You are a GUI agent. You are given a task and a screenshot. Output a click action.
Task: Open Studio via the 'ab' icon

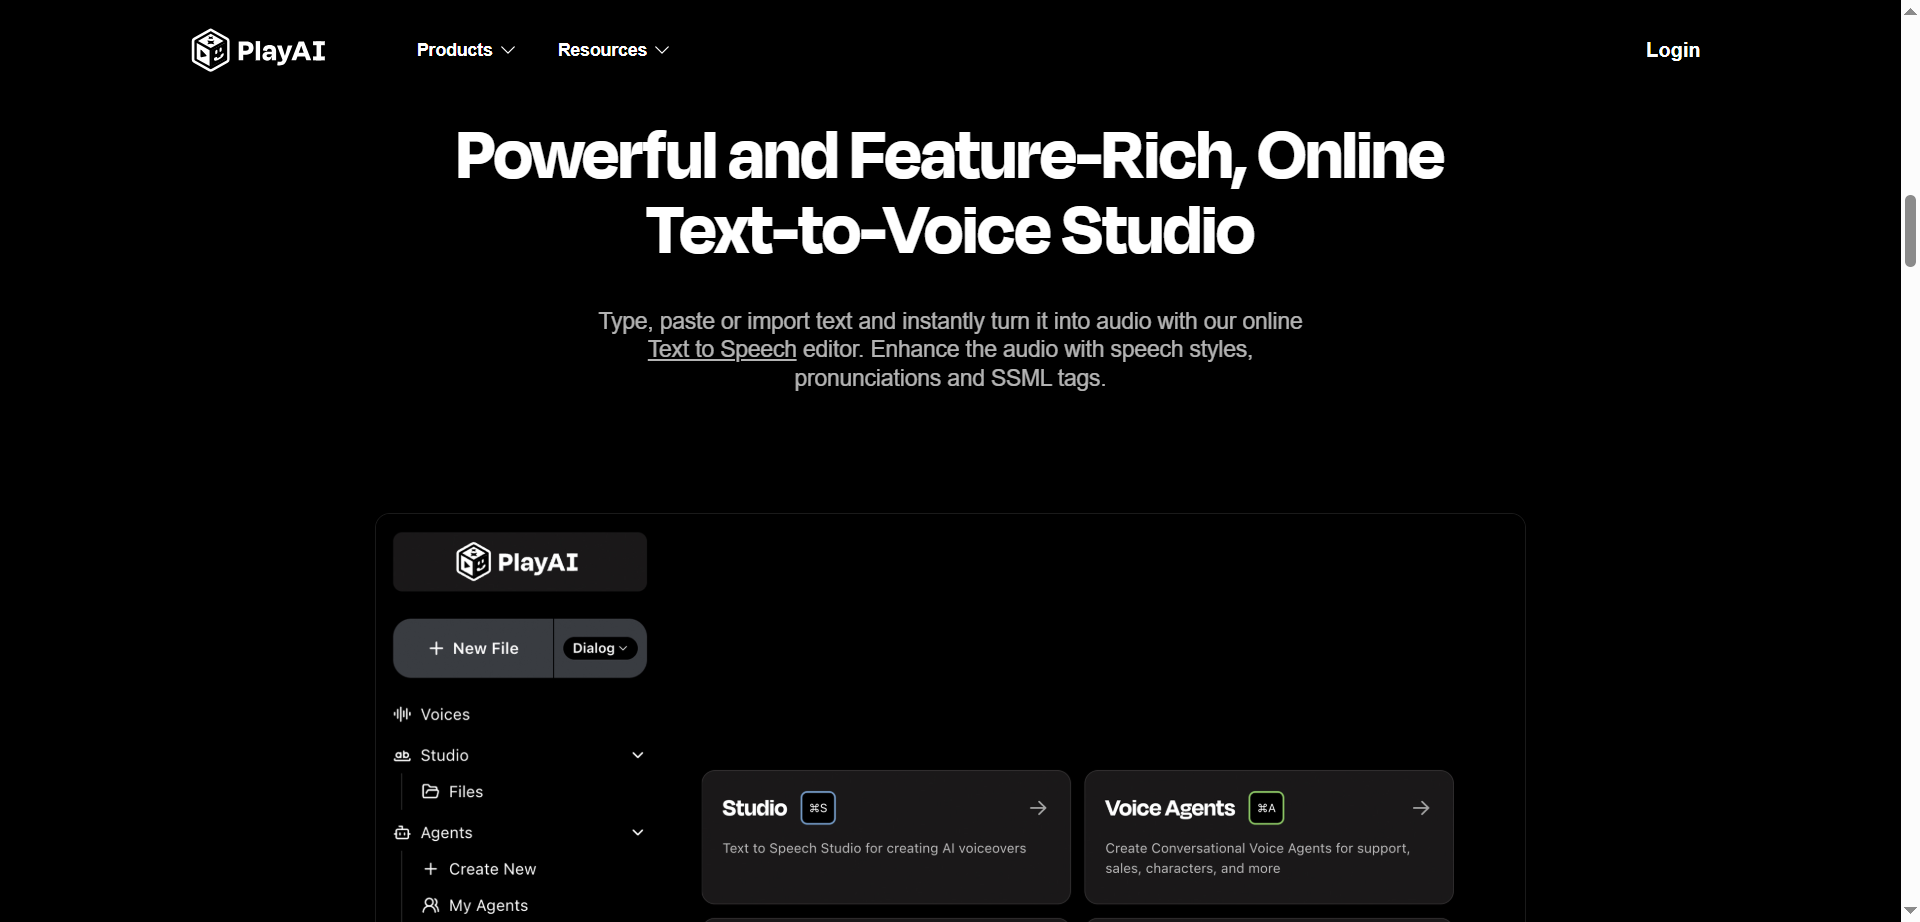[402, 755]
